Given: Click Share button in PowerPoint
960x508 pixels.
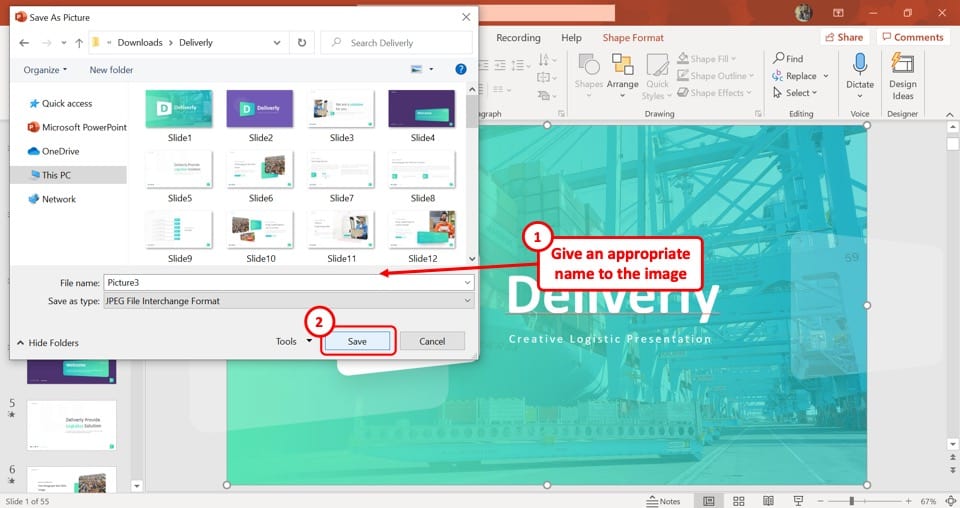Looking at the screenshot, I should click(844, 37).
